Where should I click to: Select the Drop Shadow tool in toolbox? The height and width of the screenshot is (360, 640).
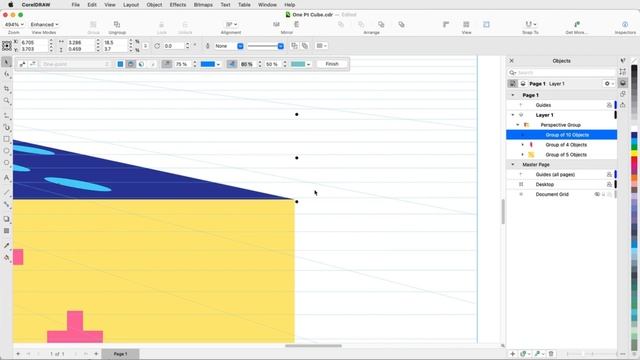[7, 219]
